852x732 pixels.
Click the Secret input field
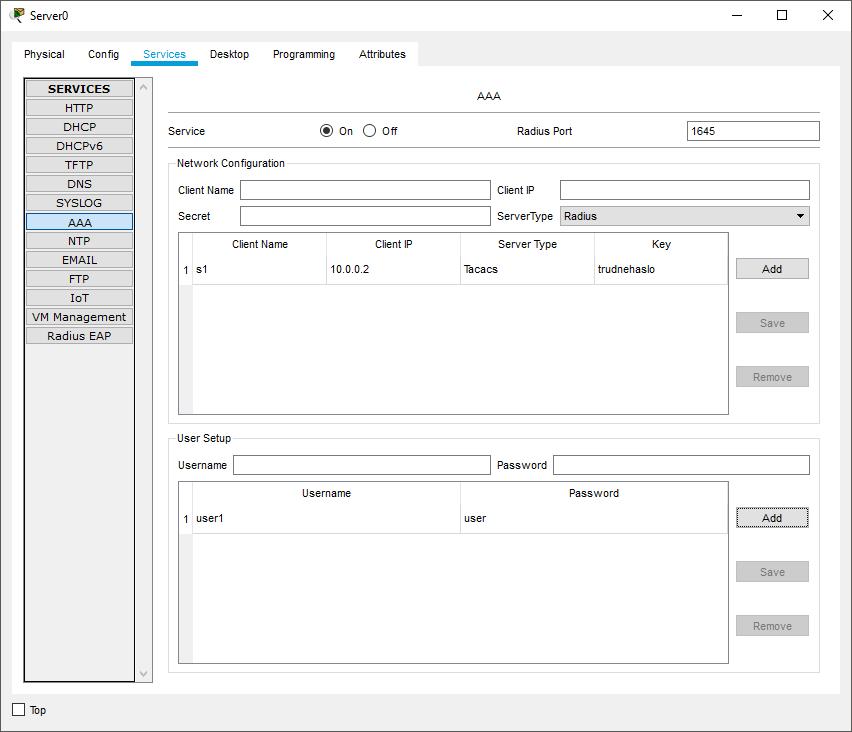pos(365,216)
